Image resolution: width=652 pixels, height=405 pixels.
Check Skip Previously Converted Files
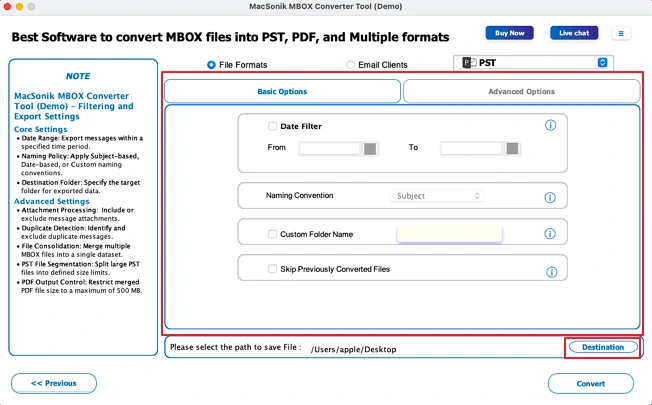[272, 269]
